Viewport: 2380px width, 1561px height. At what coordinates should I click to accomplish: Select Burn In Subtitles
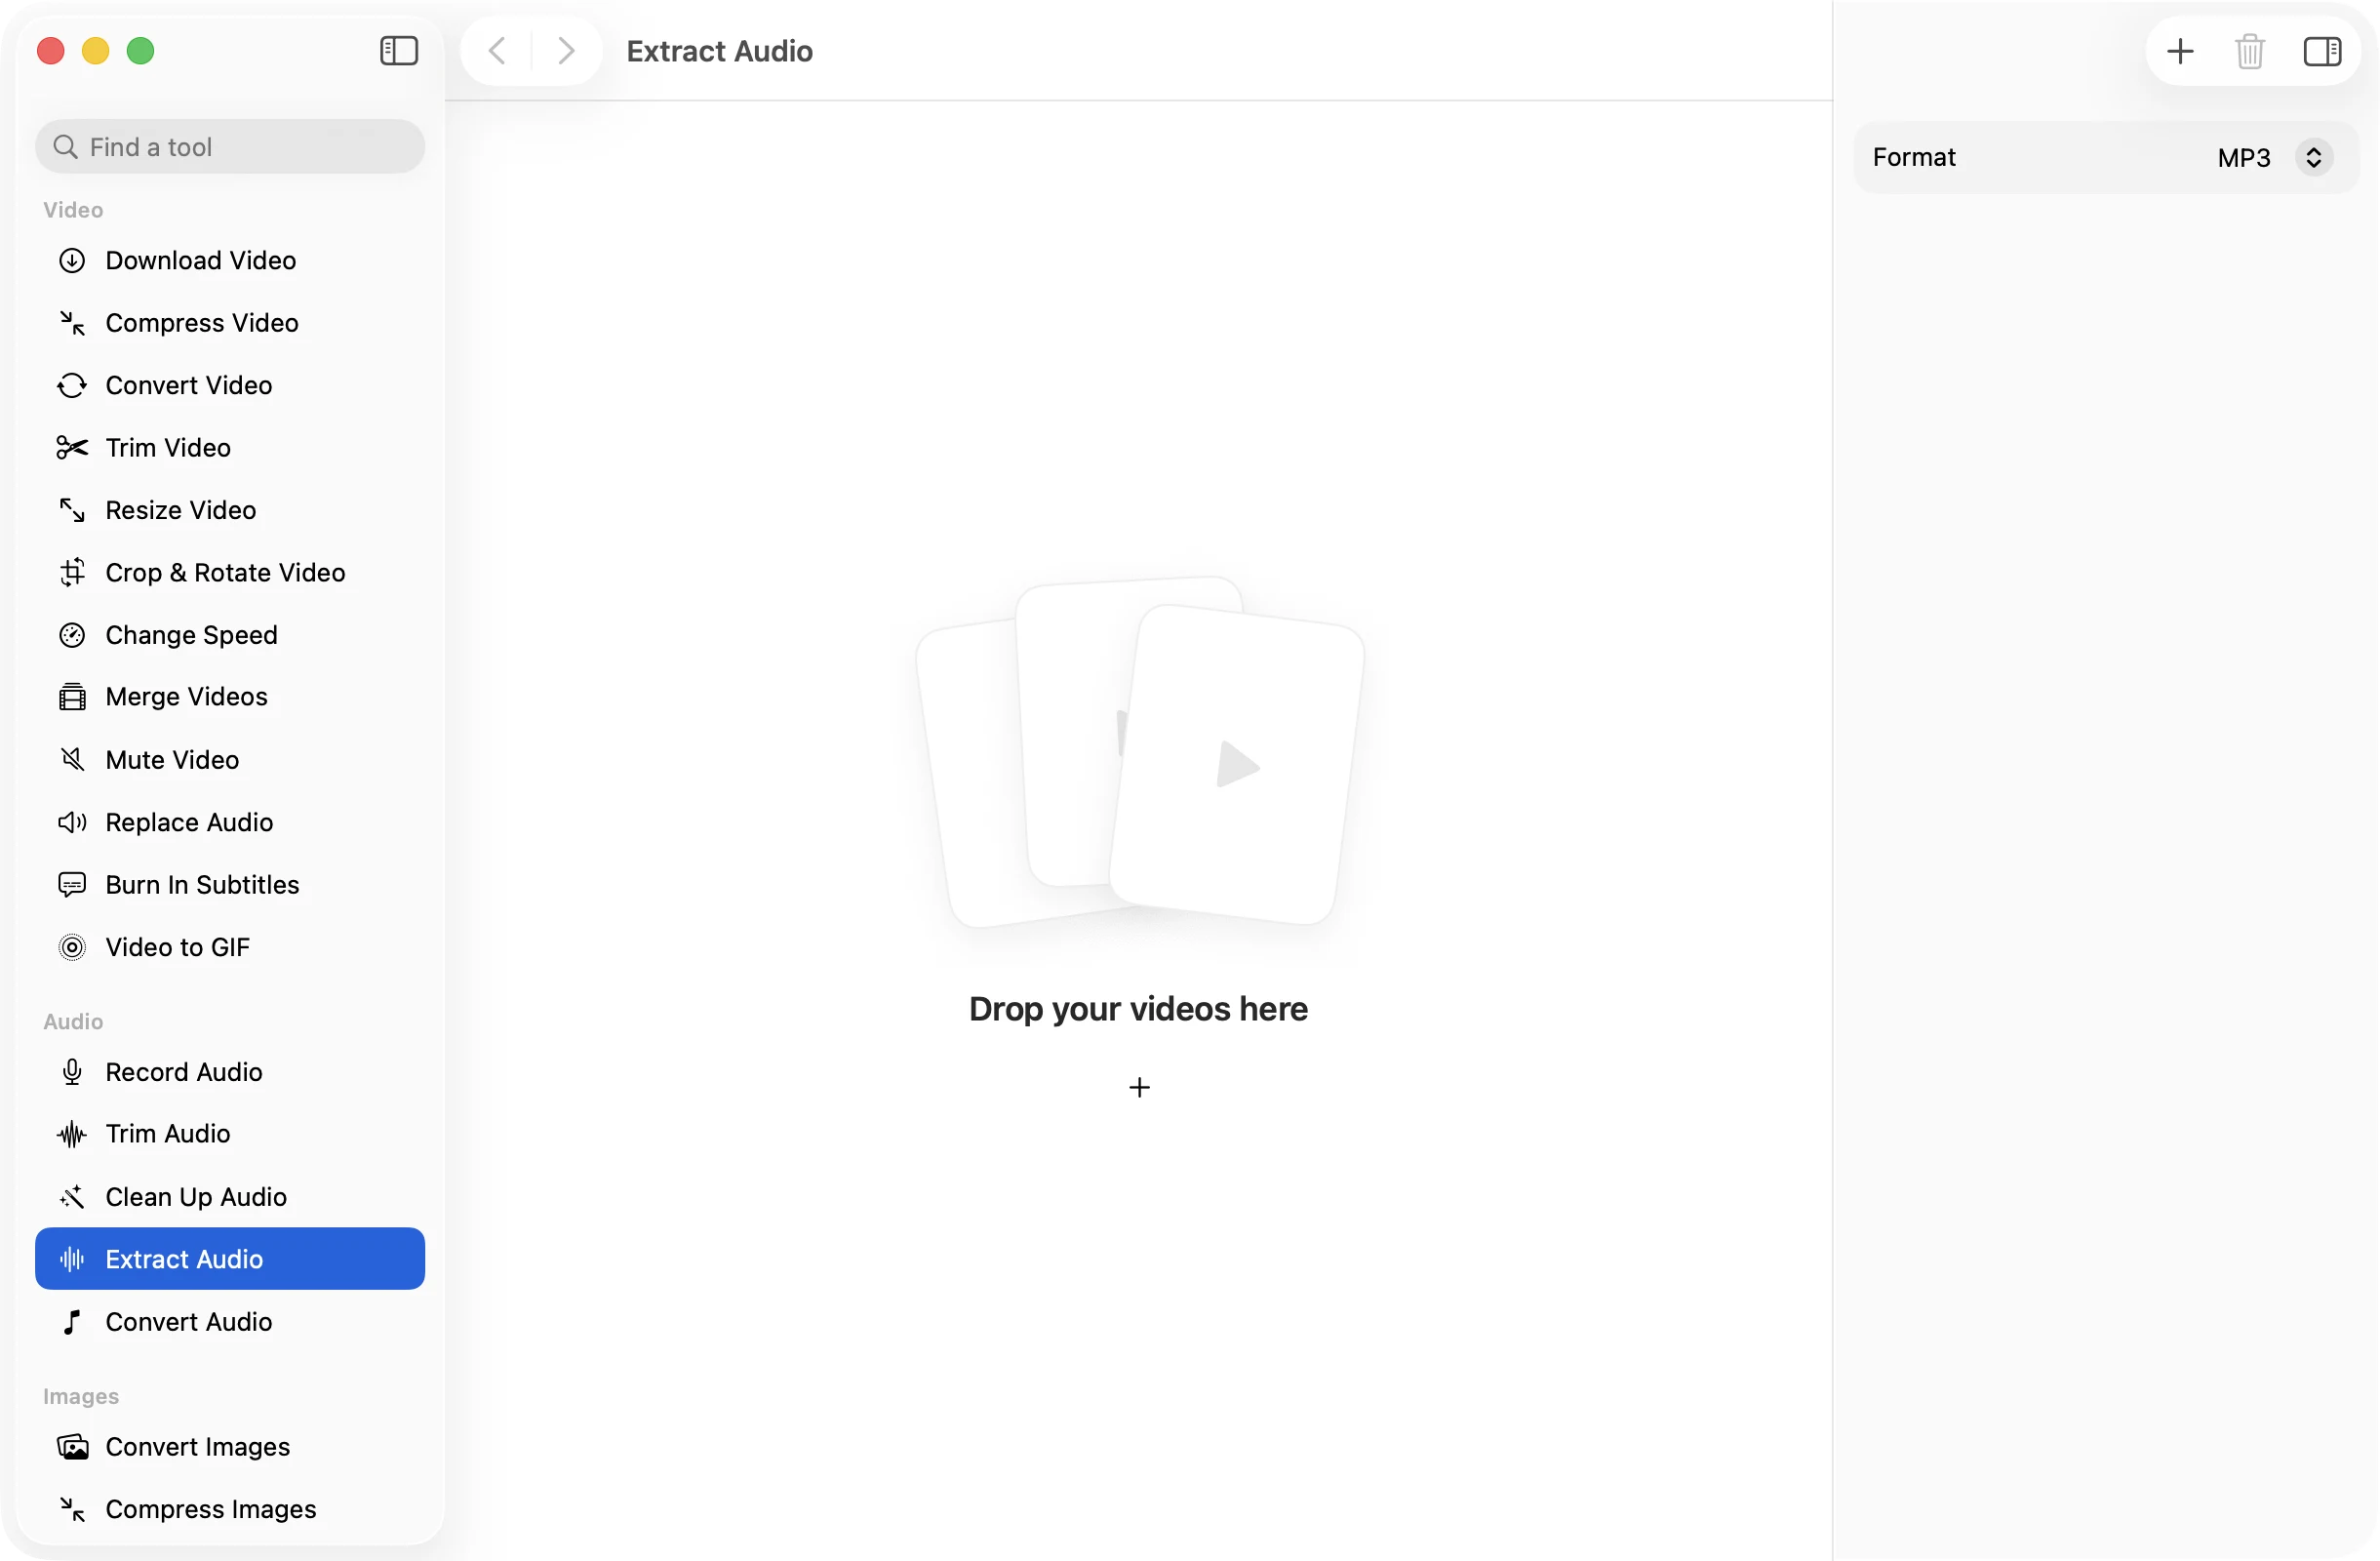click(x=230, y=885)
